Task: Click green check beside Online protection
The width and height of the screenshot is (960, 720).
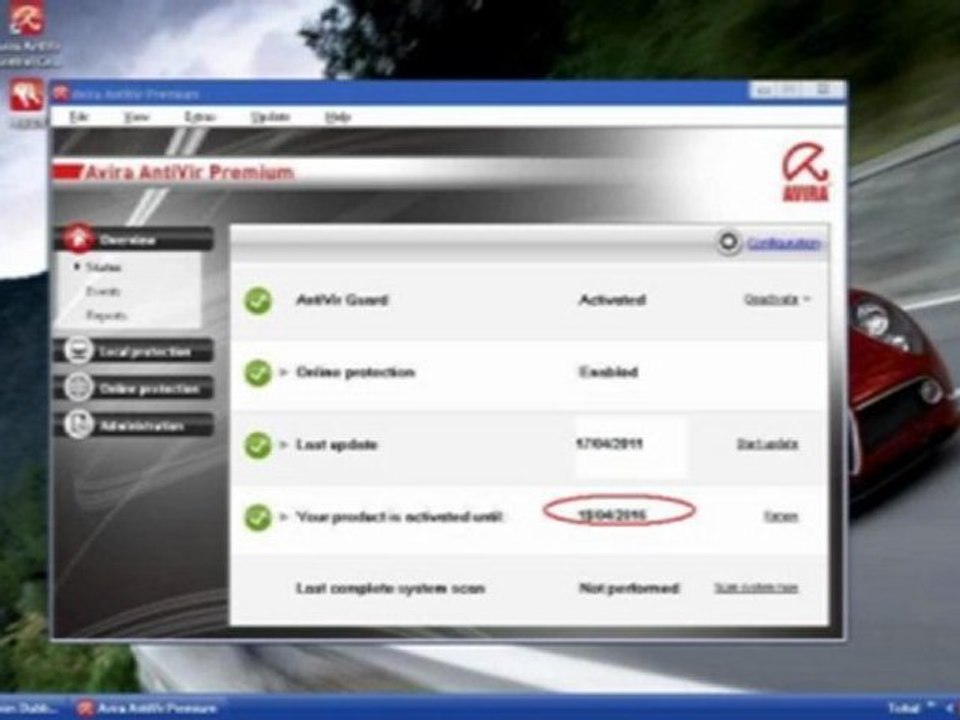Action: click(x=258, y=373)
